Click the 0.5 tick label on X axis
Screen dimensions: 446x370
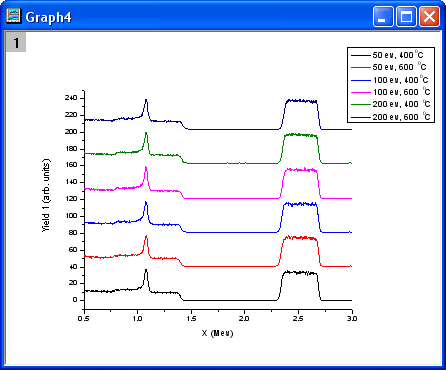(x=84, y=318)
